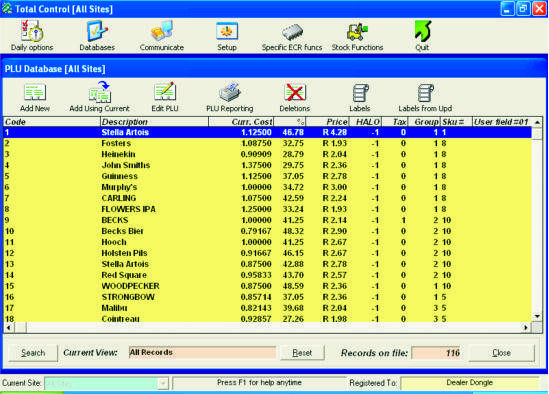Select the Hooch row
The height and width of the screenshot is (394, 549).
tap(267, 242)
